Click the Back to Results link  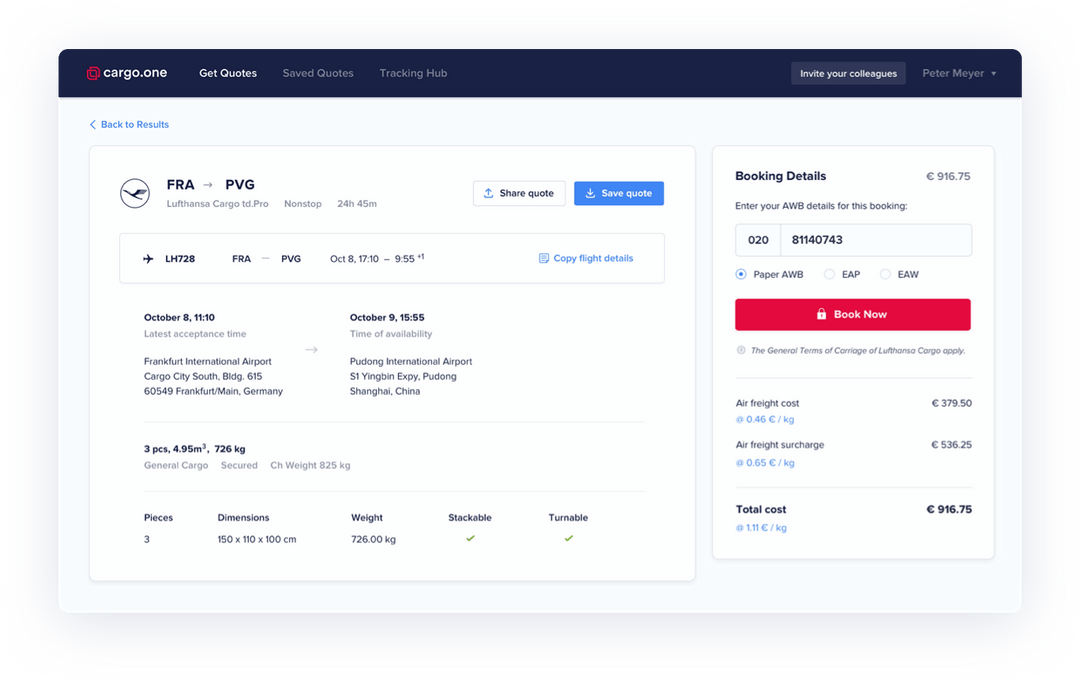click(130, 124)
